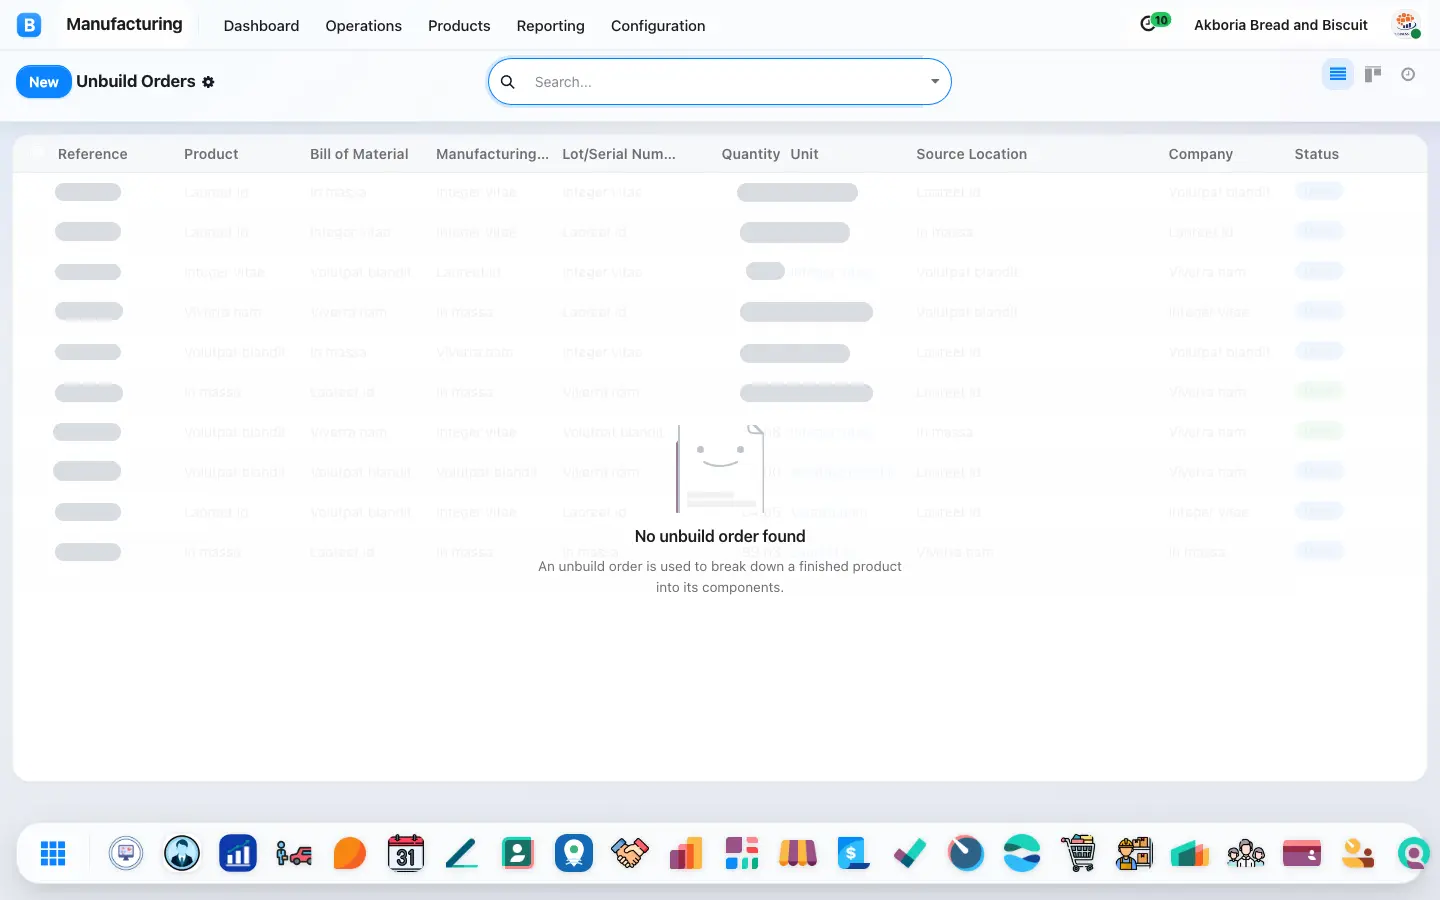Go to the Dashboard menu item
The width and height of the screenshot is (1440, 900).
pyautogui.click(x=261, y=26)
